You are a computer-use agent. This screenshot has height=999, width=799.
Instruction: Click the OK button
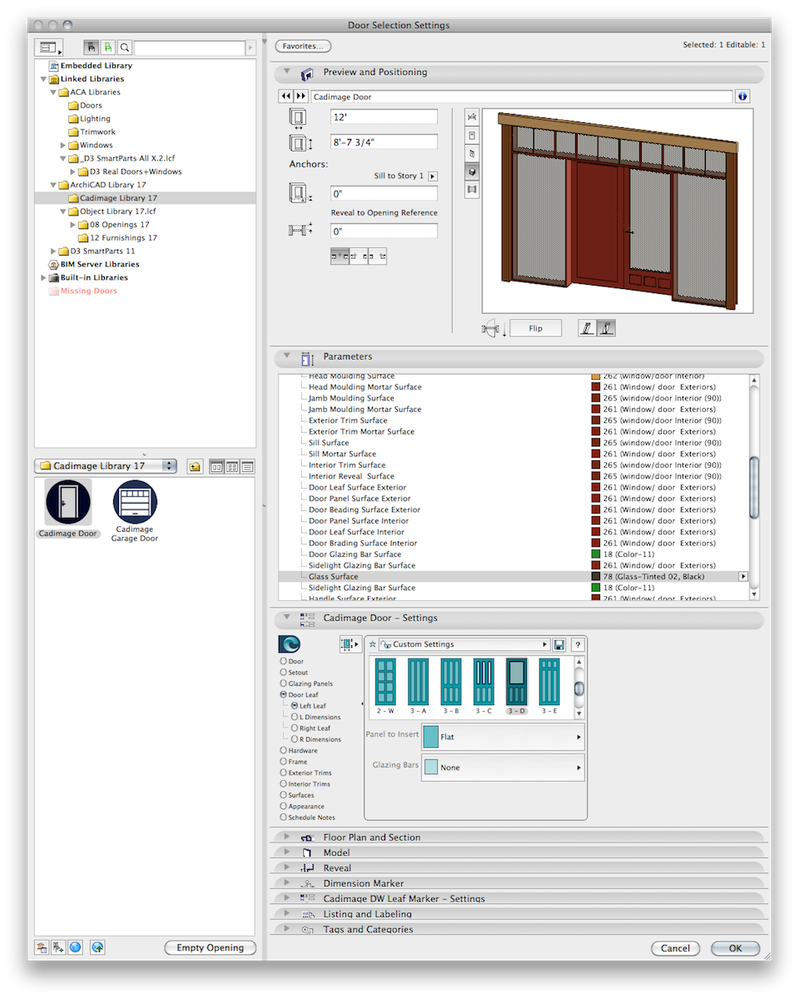coord(735,948)
